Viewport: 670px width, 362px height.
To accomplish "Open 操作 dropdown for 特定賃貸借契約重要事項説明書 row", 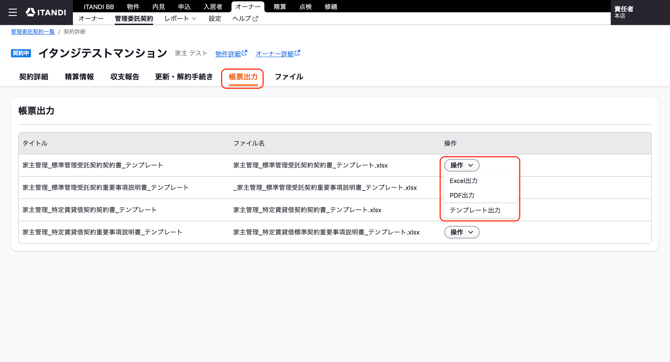I will pyautogui.click(x=461, y=232).
